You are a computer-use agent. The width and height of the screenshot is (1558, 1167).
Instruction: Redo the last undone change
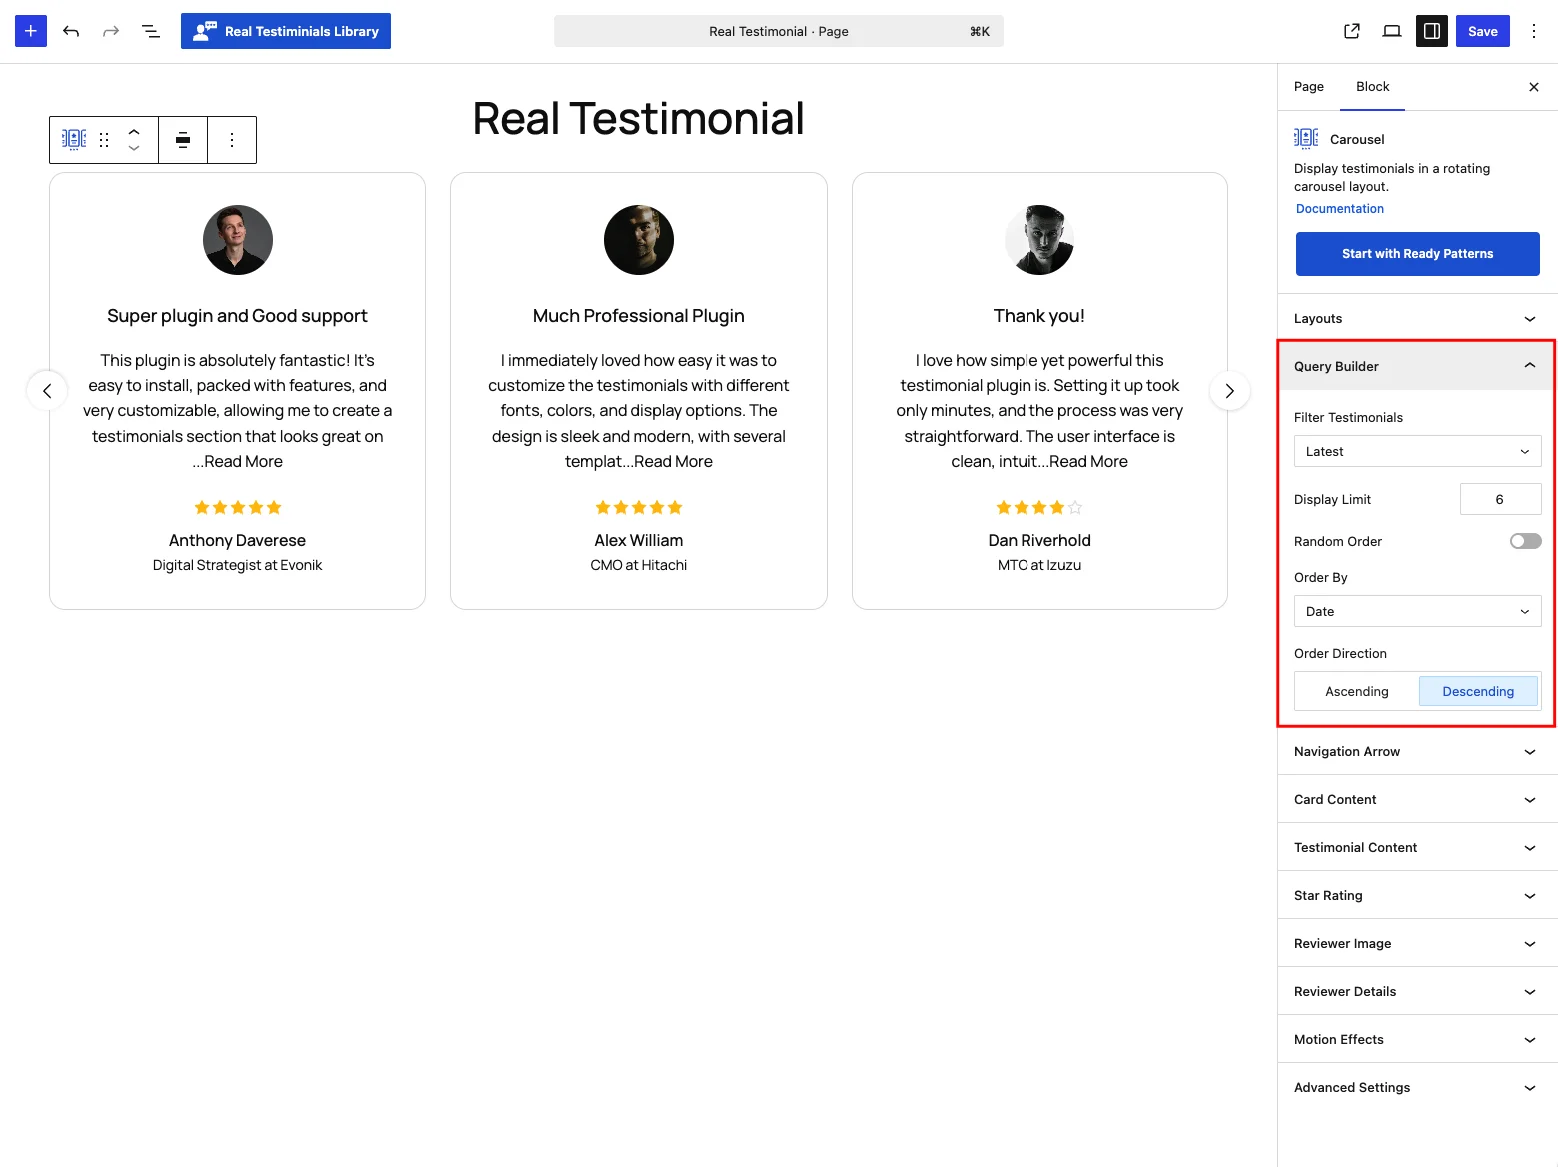(111, 31)
